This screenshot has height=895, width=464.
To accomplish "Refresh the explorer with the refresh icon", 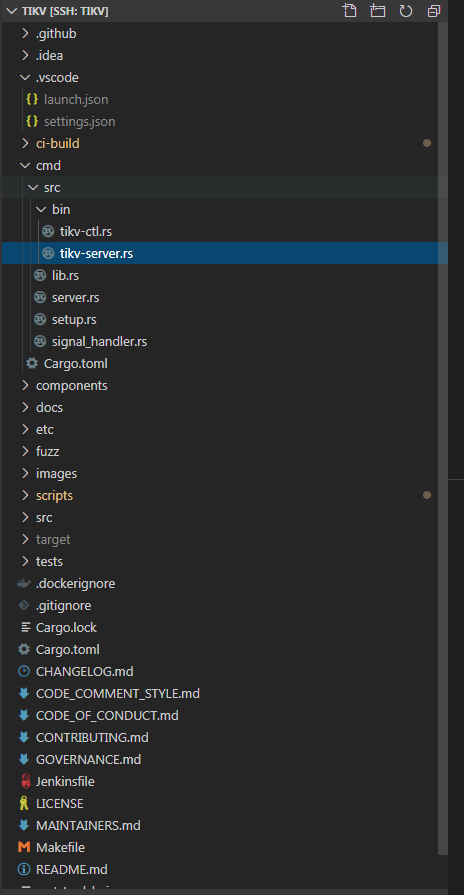I will (406, 11).
